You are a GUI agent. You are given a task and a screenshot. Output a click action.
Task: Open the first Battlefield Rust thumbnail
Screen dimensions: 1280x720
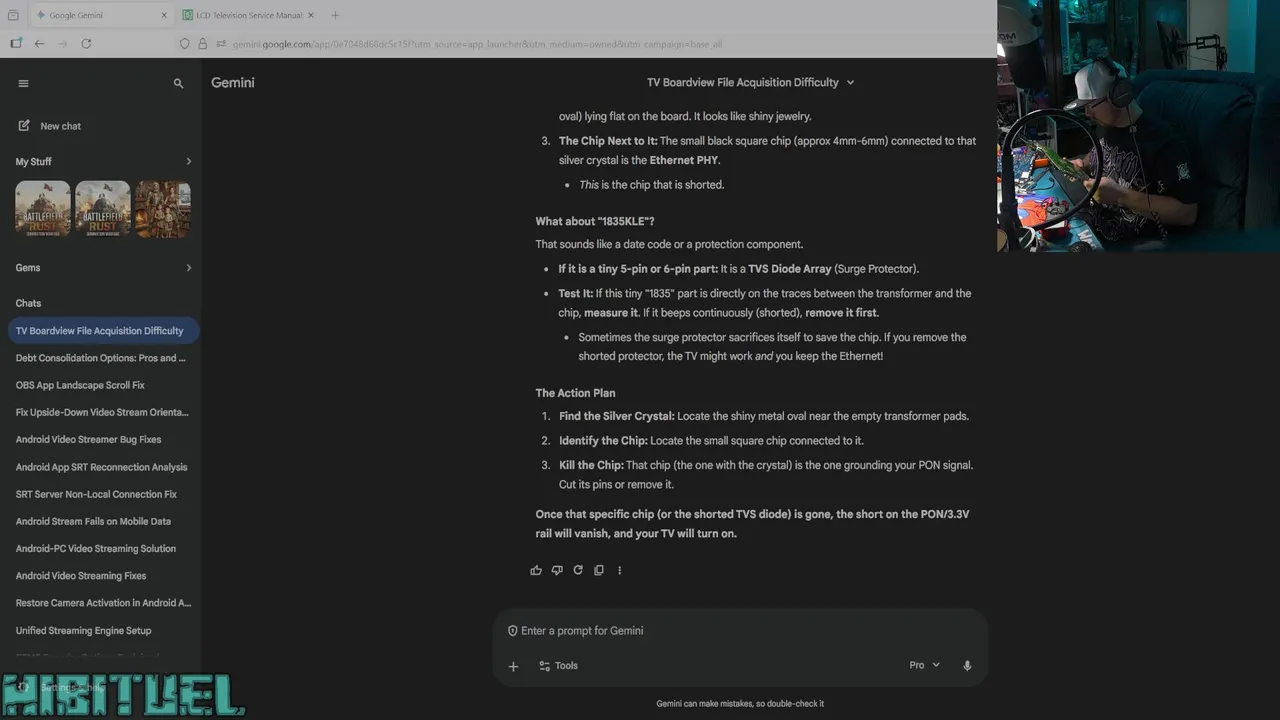(x=43, y=208)
